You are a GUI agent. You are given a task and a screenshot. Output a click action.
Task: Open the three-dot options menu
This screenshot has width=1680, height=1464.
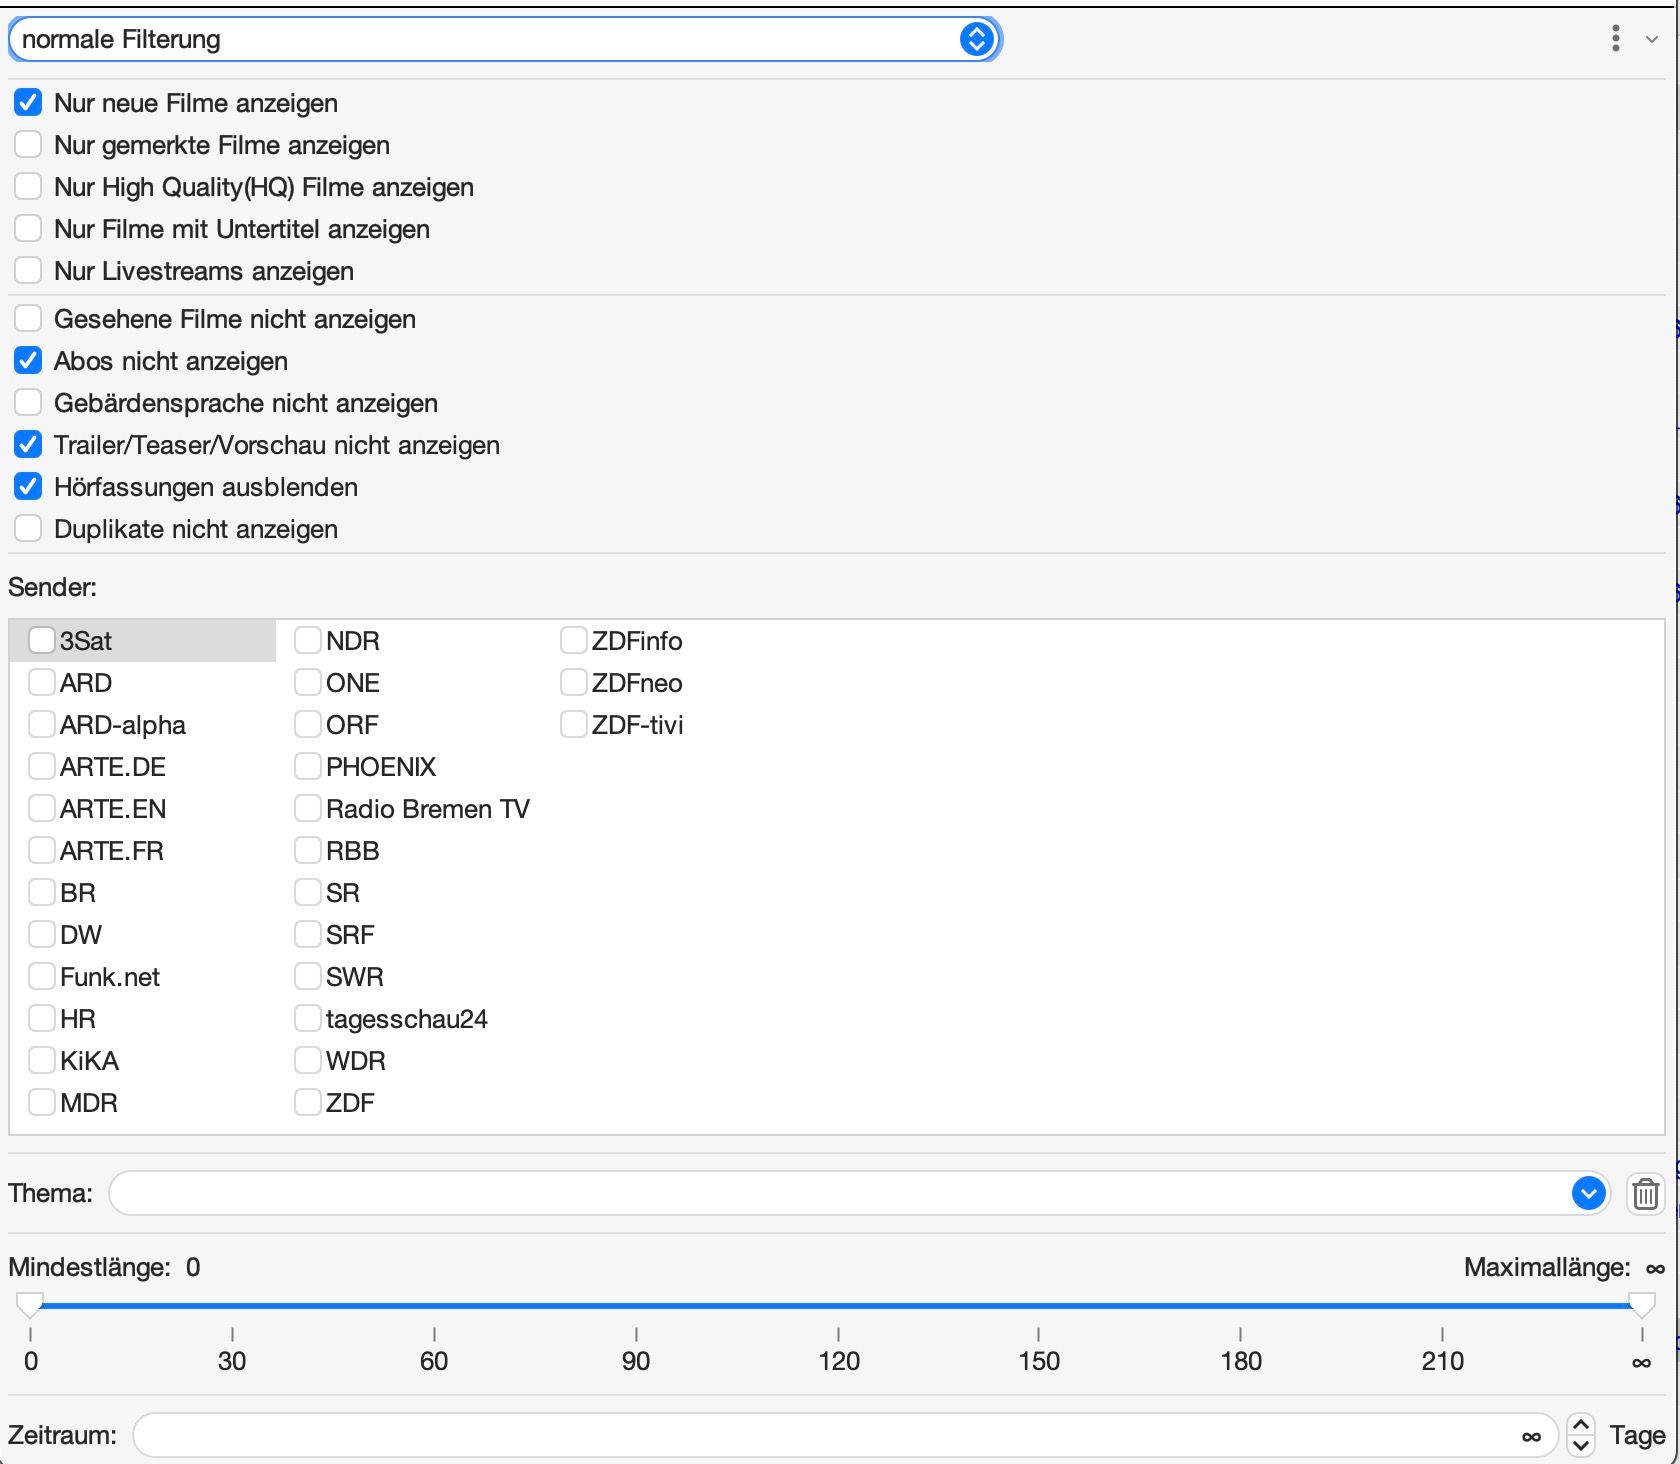(1615, 39)
